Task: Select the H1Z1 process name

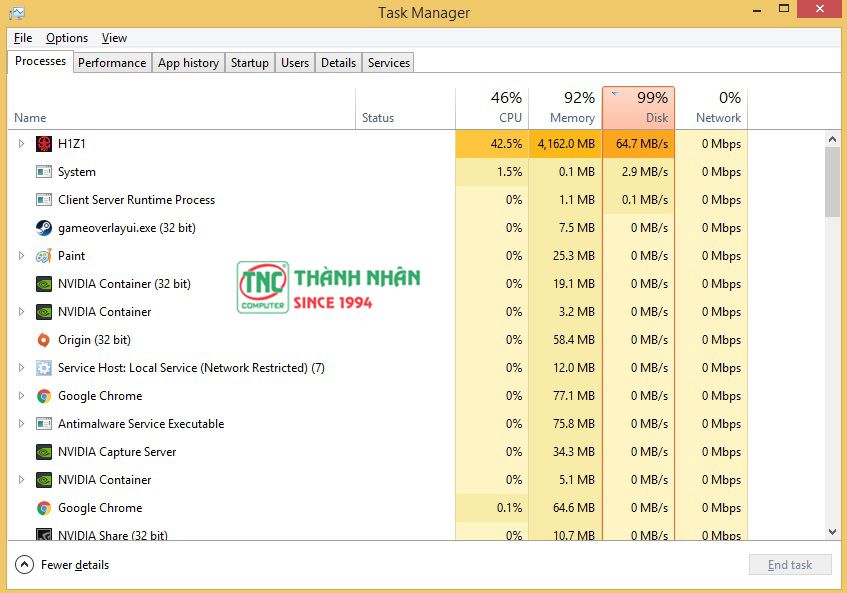Action: 71,144
